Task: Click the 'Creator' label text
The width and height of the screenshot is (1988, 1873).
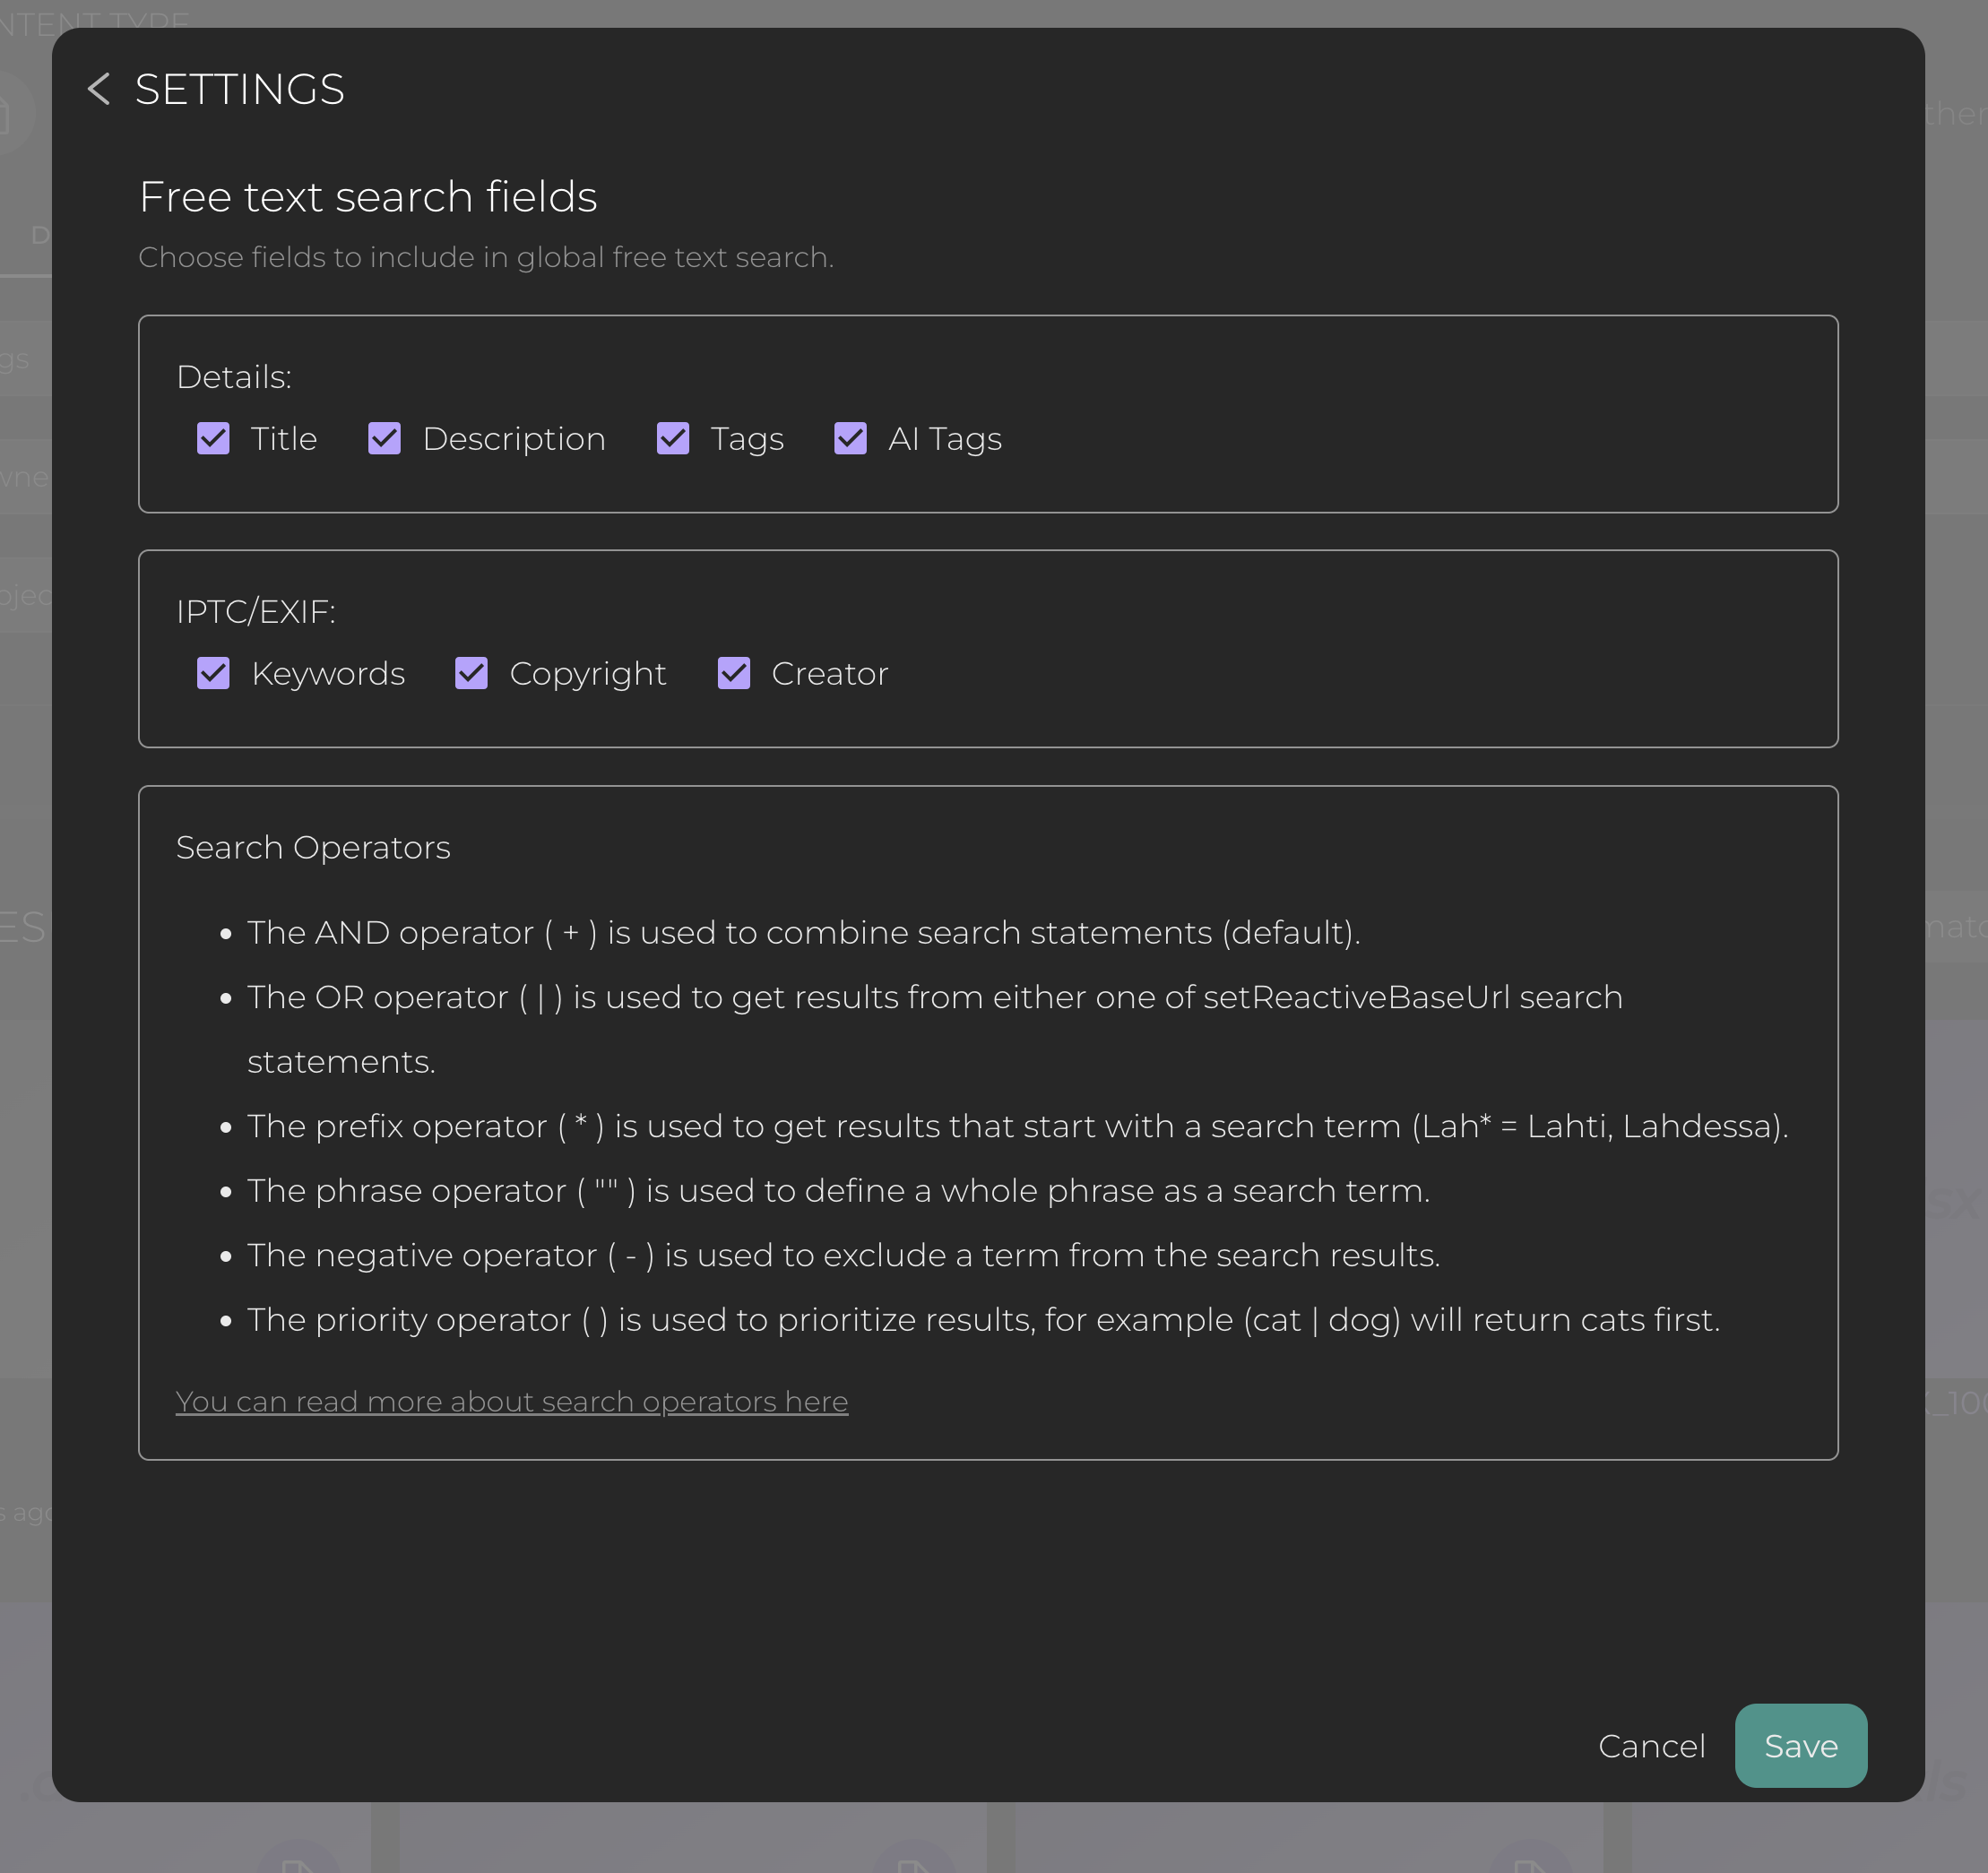Action: 829,674
